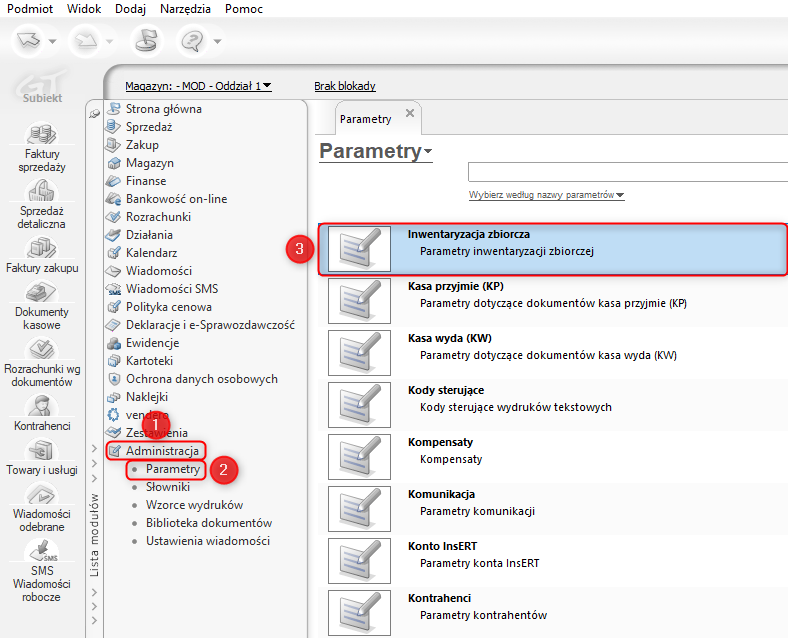
Task: Open the Podmiot menu
Action: click(30, 9)
